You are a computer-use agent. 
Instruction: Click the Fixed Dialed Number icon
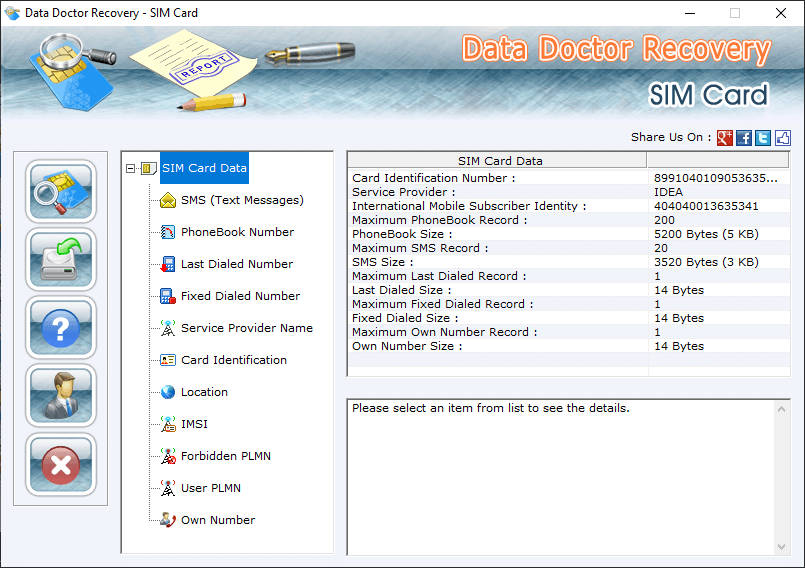[x=168, y=296]
